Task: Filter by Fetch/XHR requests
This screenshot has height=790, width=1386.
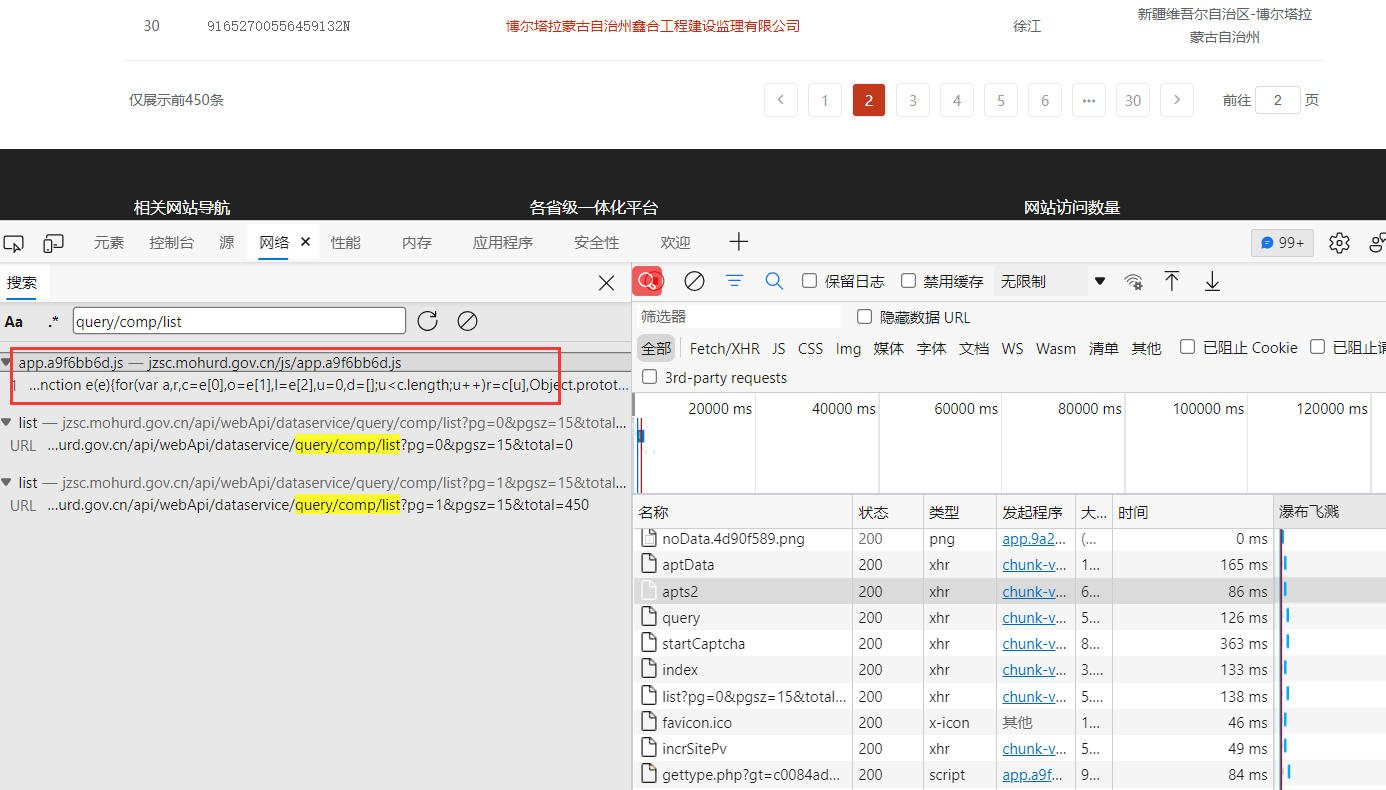Action: (725, 348)
